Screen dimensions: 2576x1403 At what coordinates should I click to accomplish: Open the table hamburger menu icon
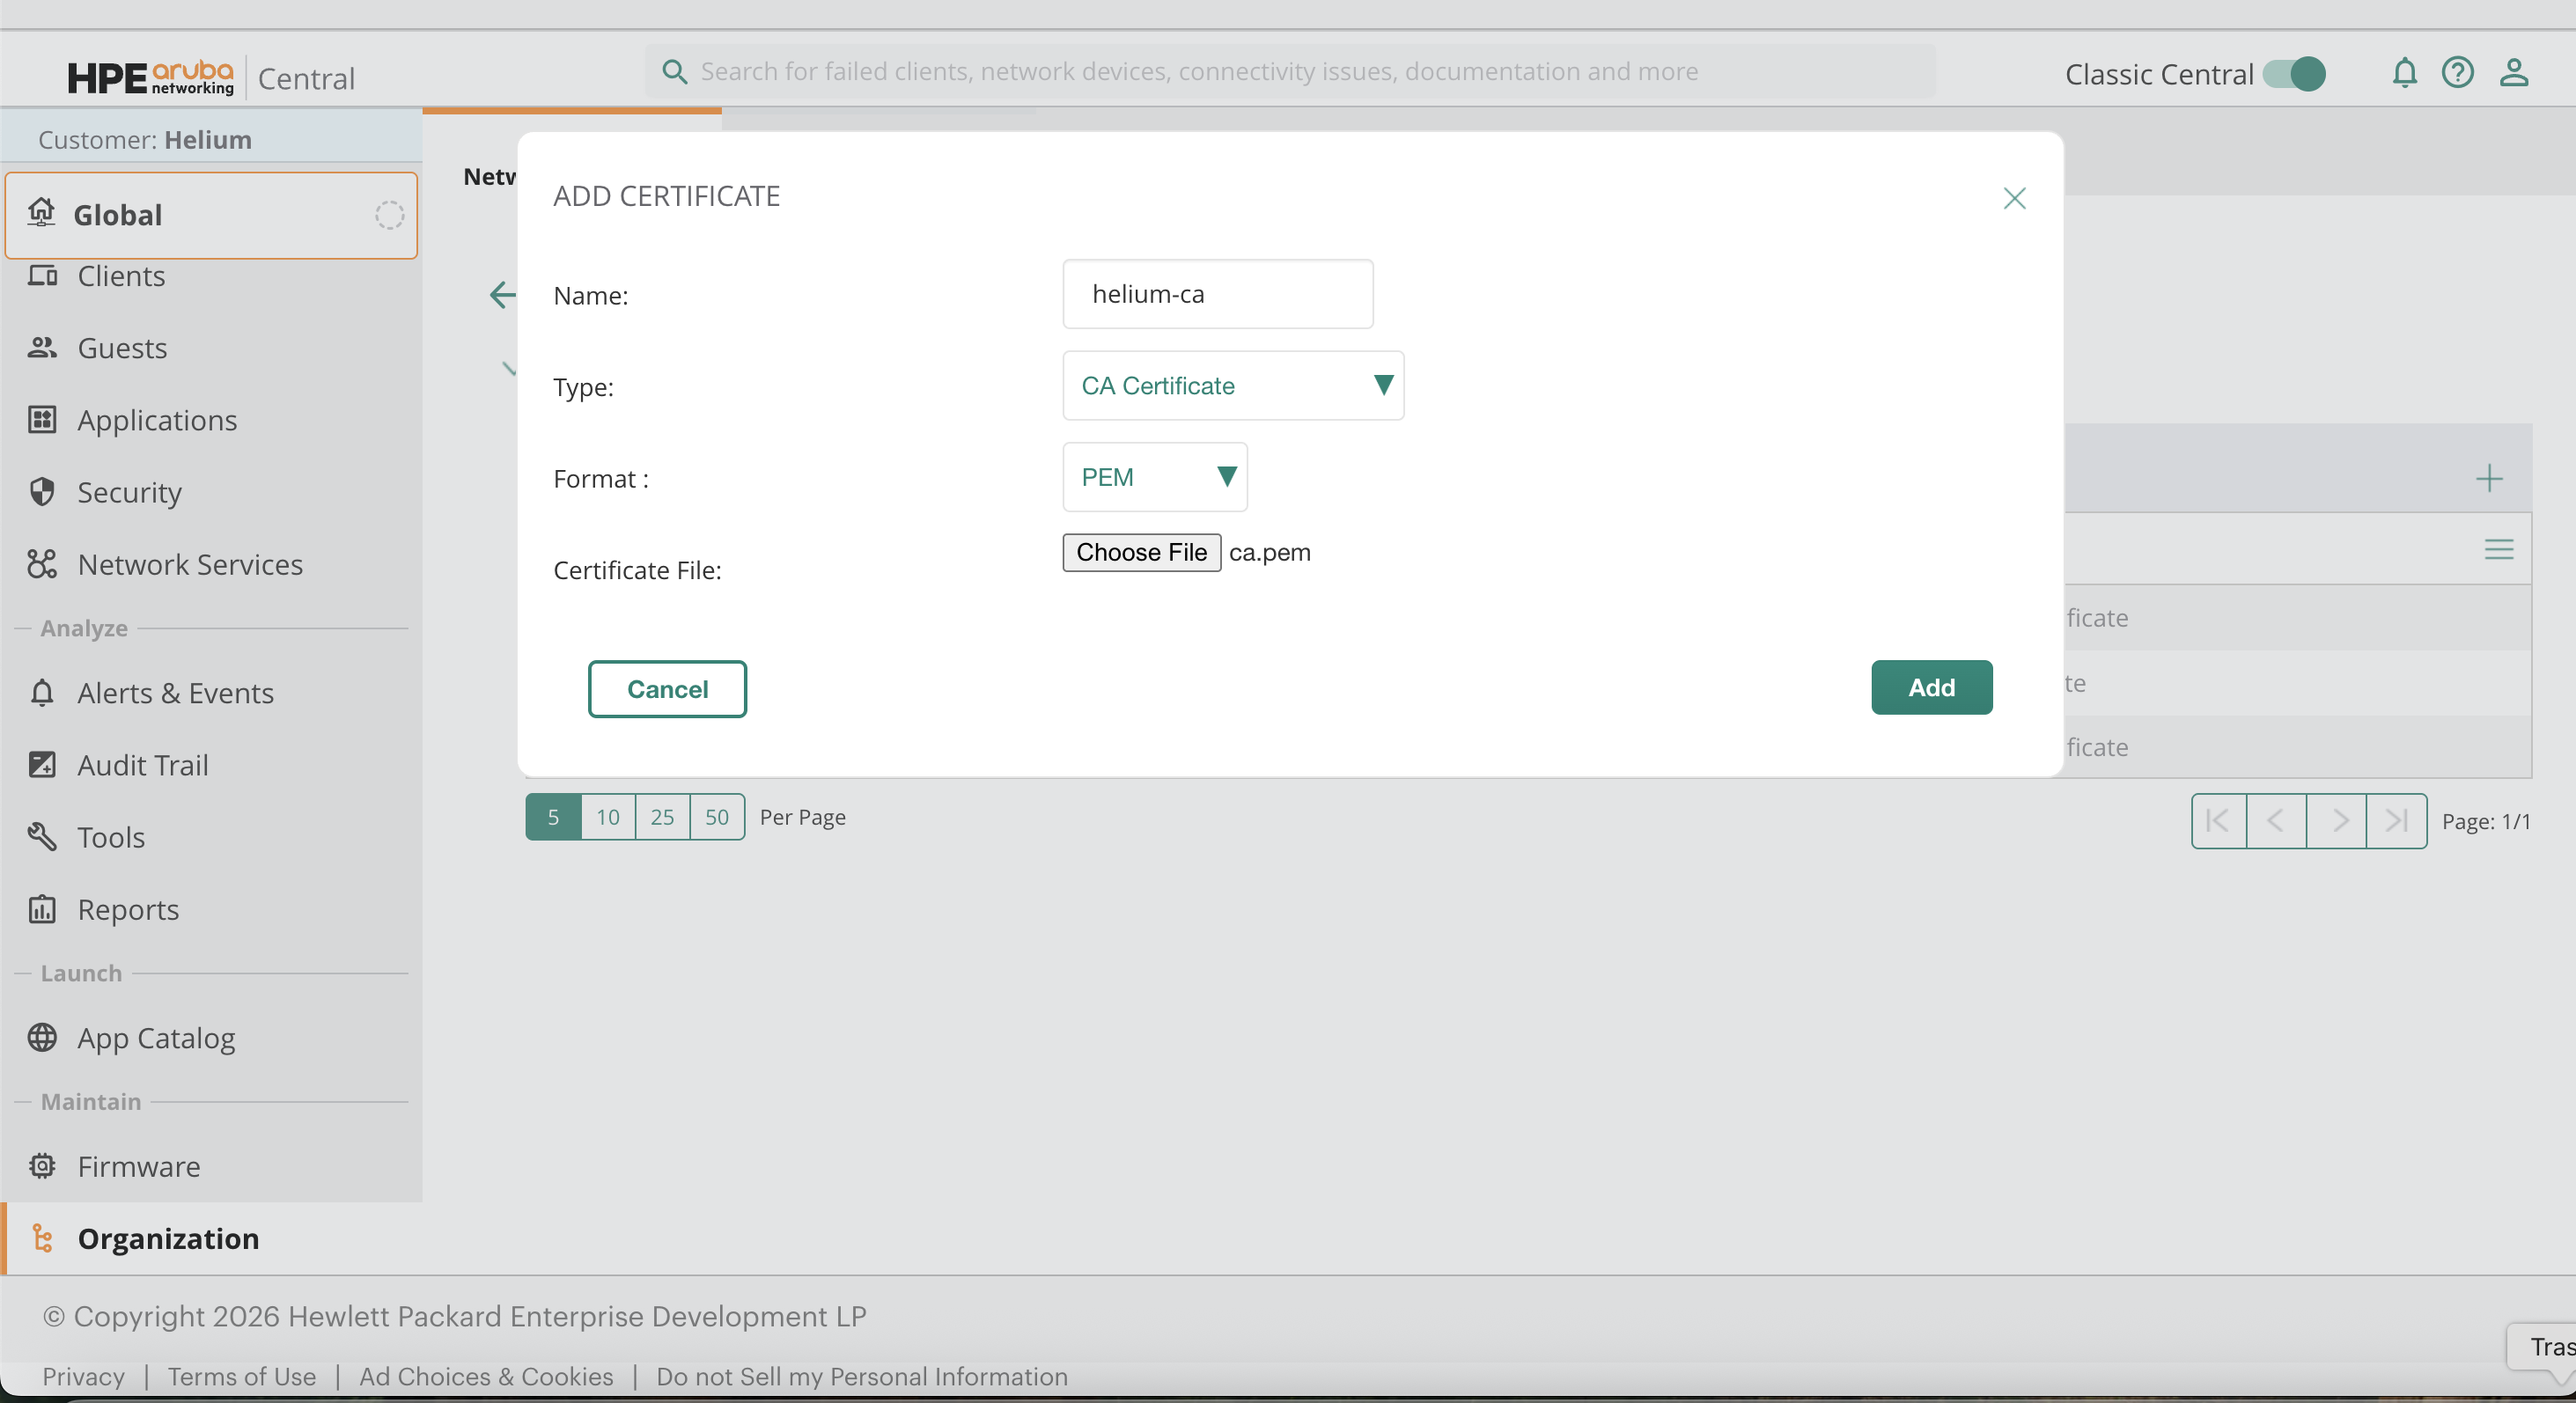(x=2498, y=549)
